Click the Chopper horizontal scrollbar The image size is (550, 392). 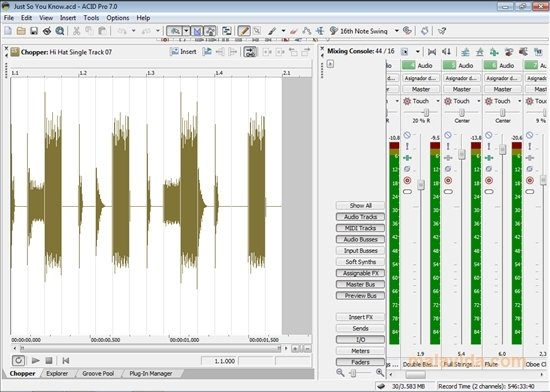point(151,349)
